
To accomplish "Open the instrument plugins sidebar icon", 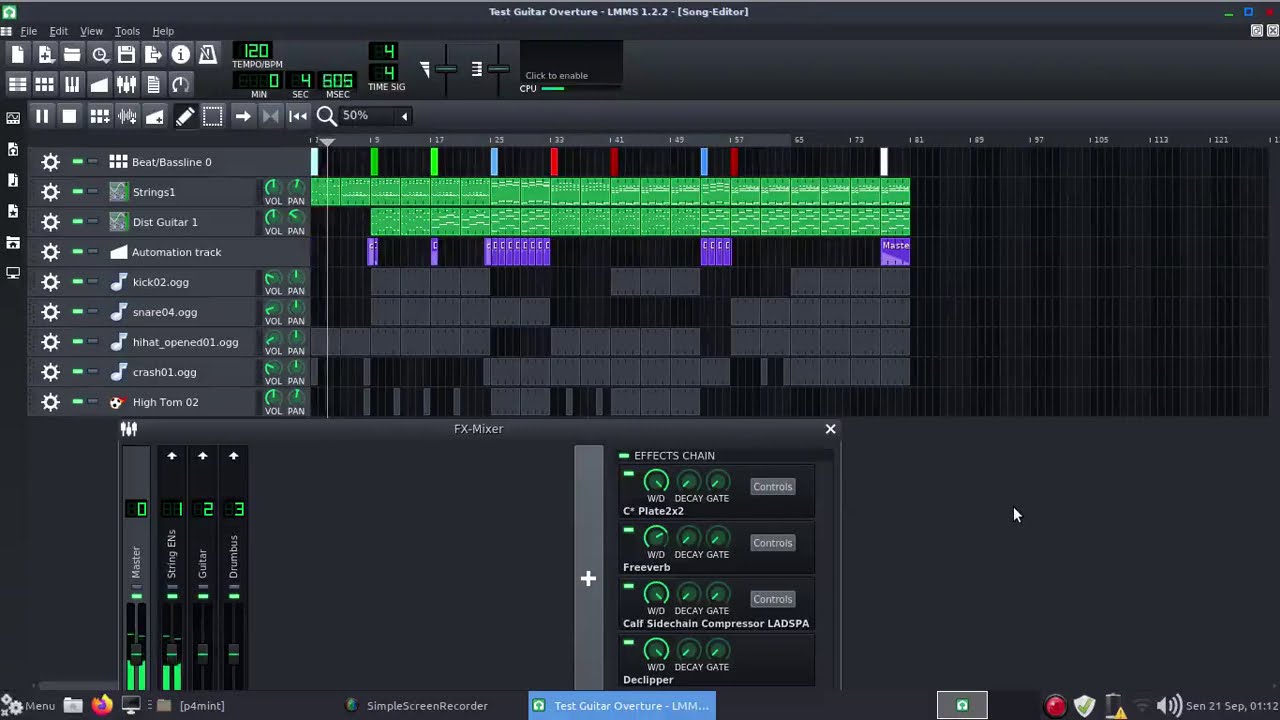I will coord(13,118).
